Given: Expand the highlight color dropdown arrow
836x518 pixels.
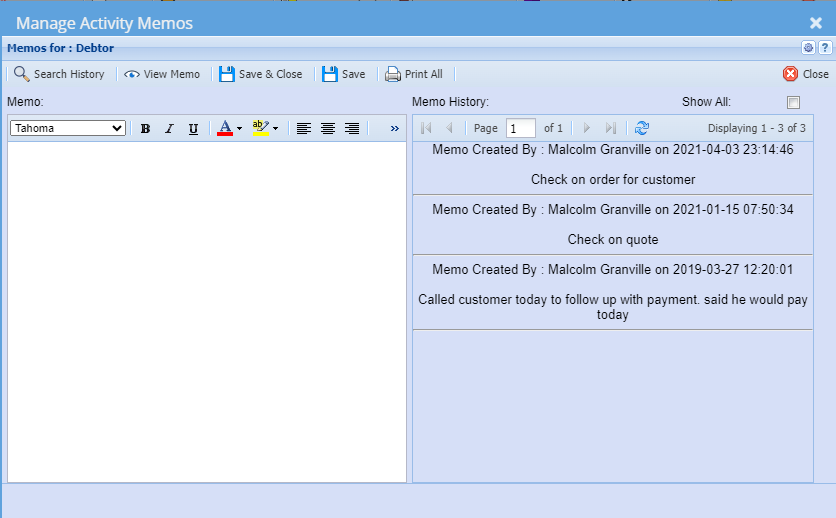Looking at the screenshot, I should pyautogui.click(x=276, y=129).
